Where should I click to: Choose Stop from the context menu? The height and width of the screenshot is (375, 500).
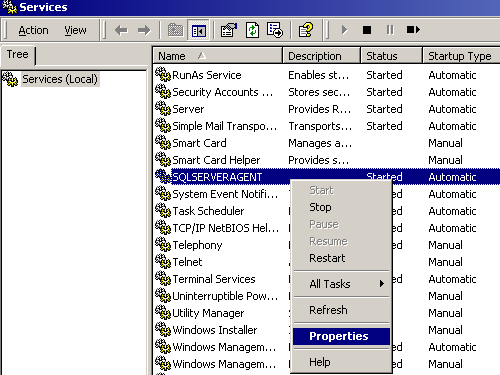(341, 207)
